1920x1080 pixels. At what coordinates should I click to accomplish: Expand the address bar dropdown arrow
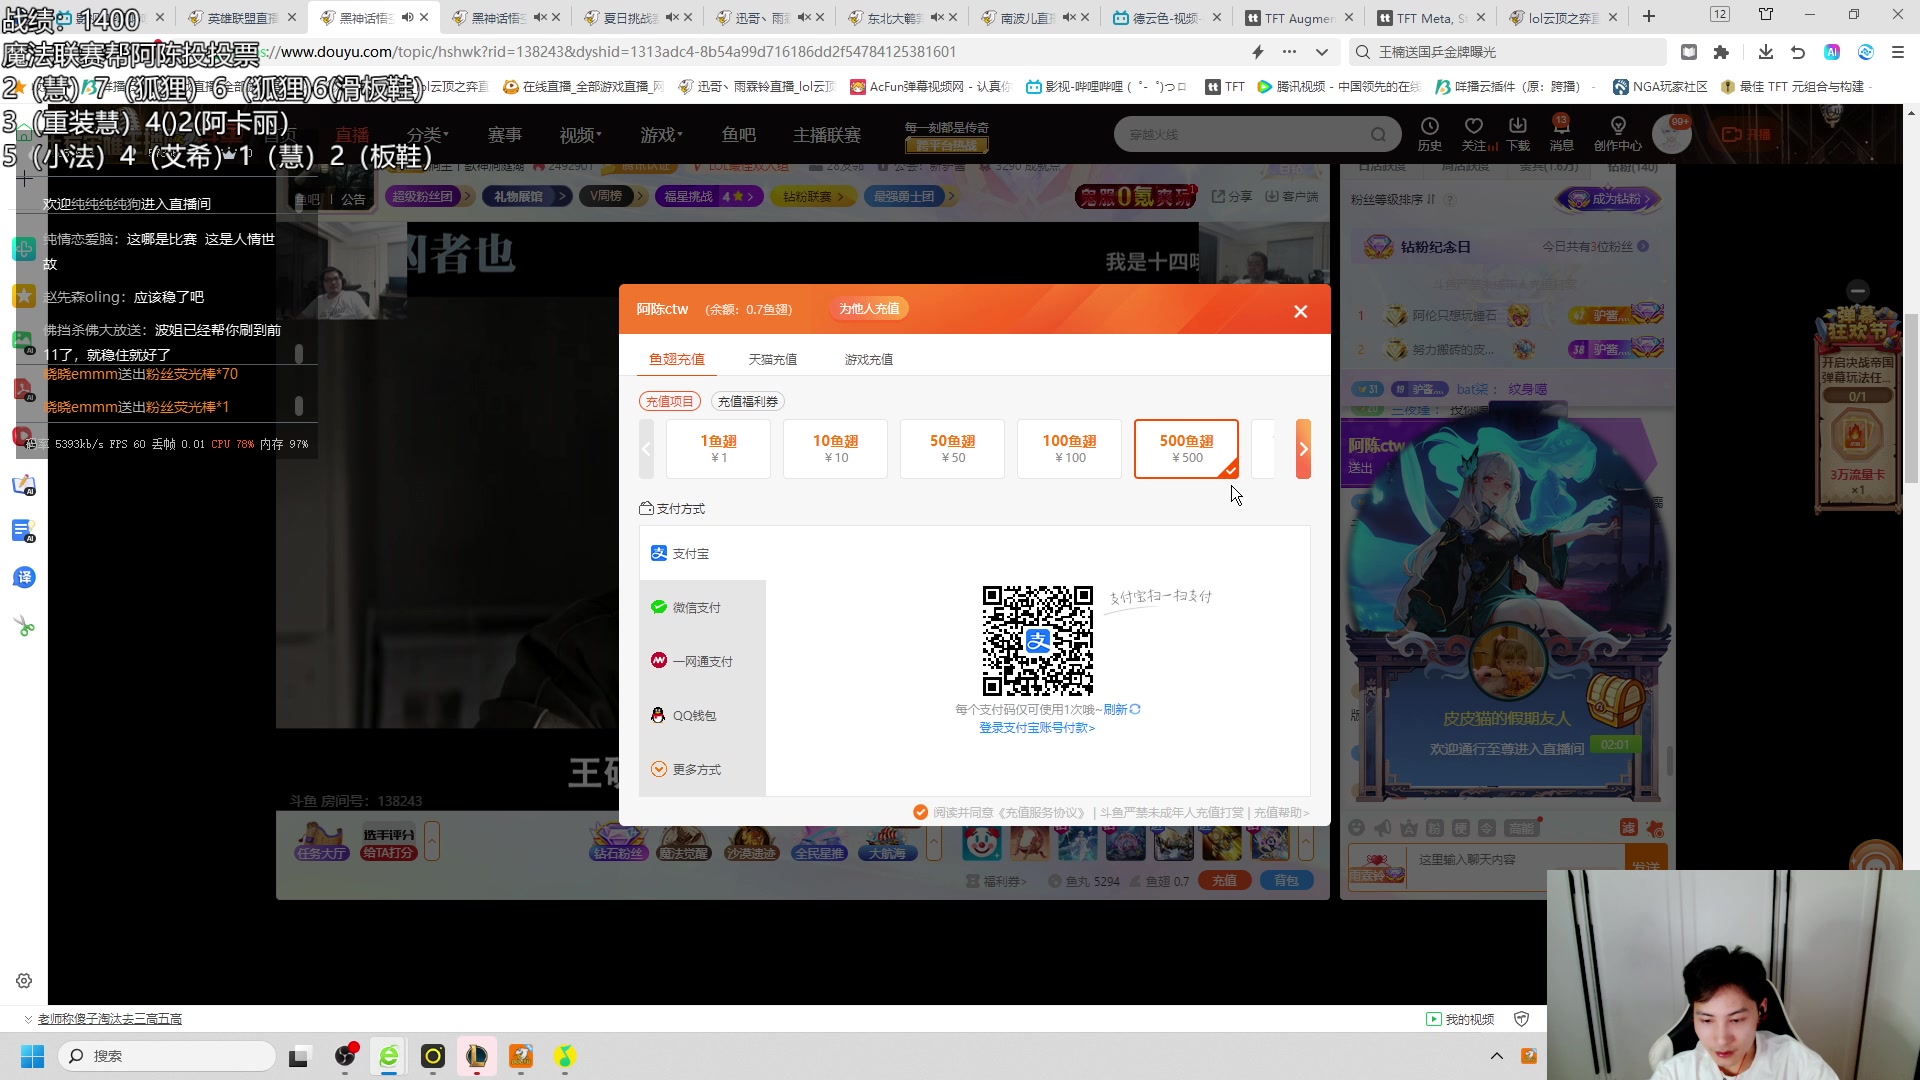pos(1321,52)
